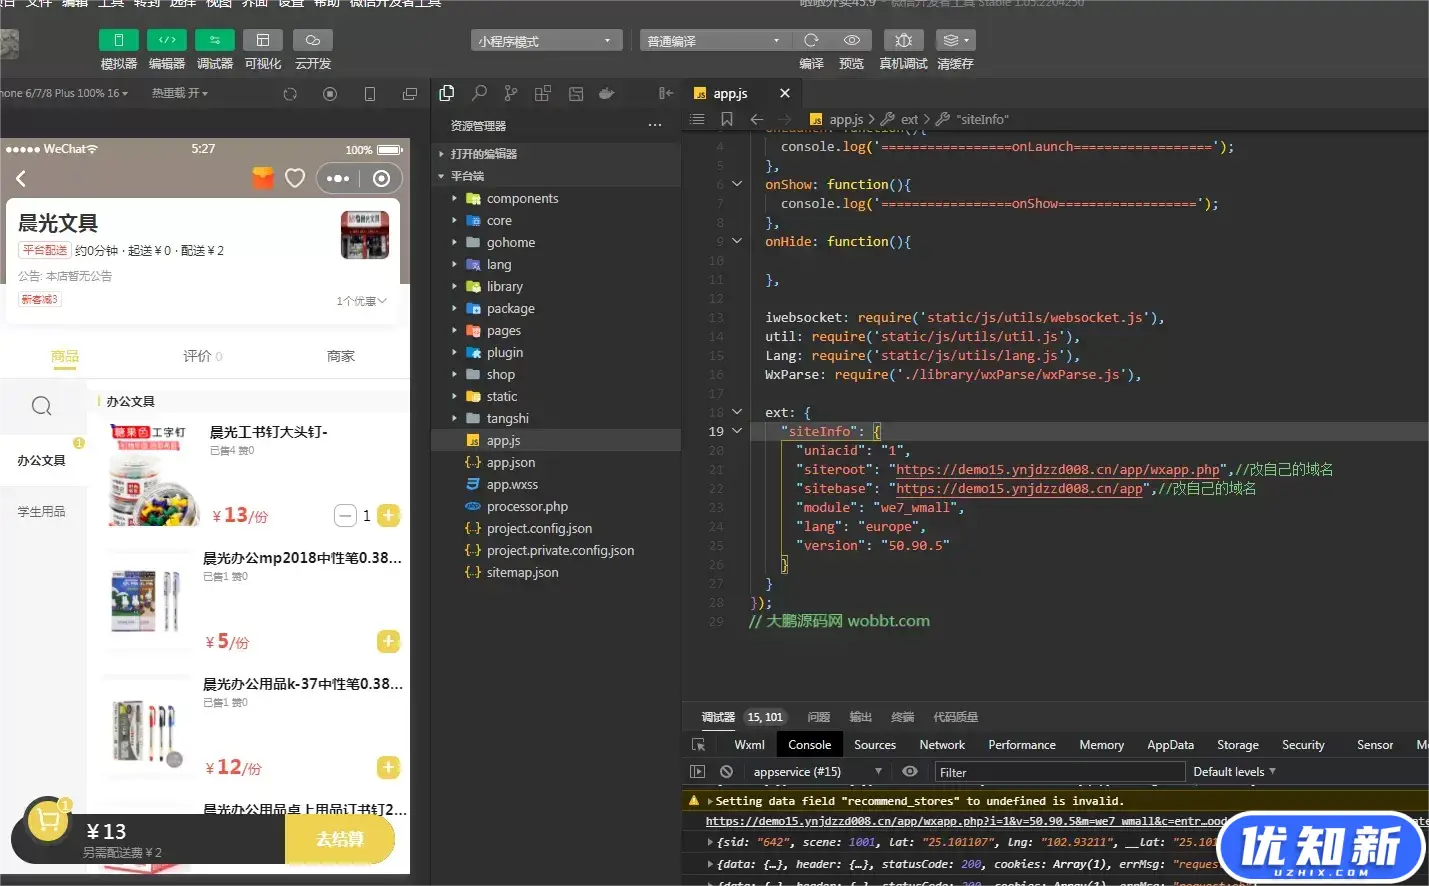Image resolution: width=1429 pixels, height=886 pixels.
Task: Open the source control branch icon
Action: [511, 93]
